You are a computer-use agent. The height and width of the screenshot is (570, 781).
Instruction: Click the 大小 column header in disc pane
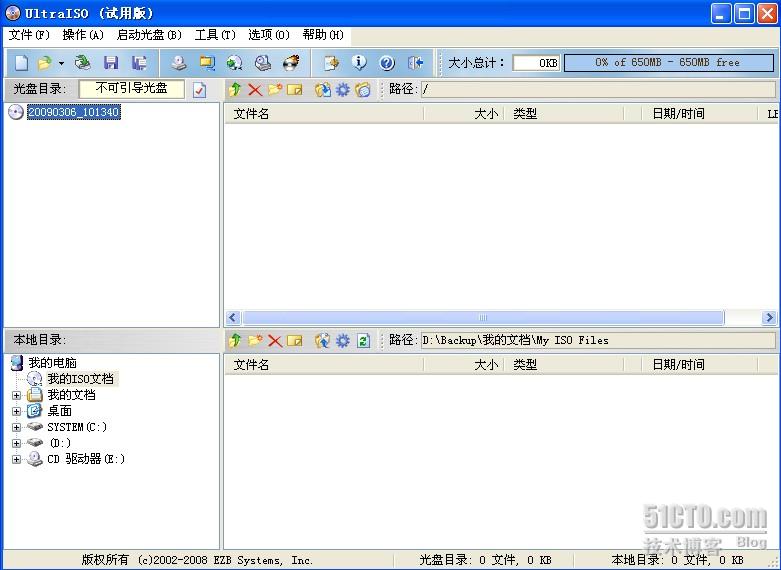click(x=464, y=114)
